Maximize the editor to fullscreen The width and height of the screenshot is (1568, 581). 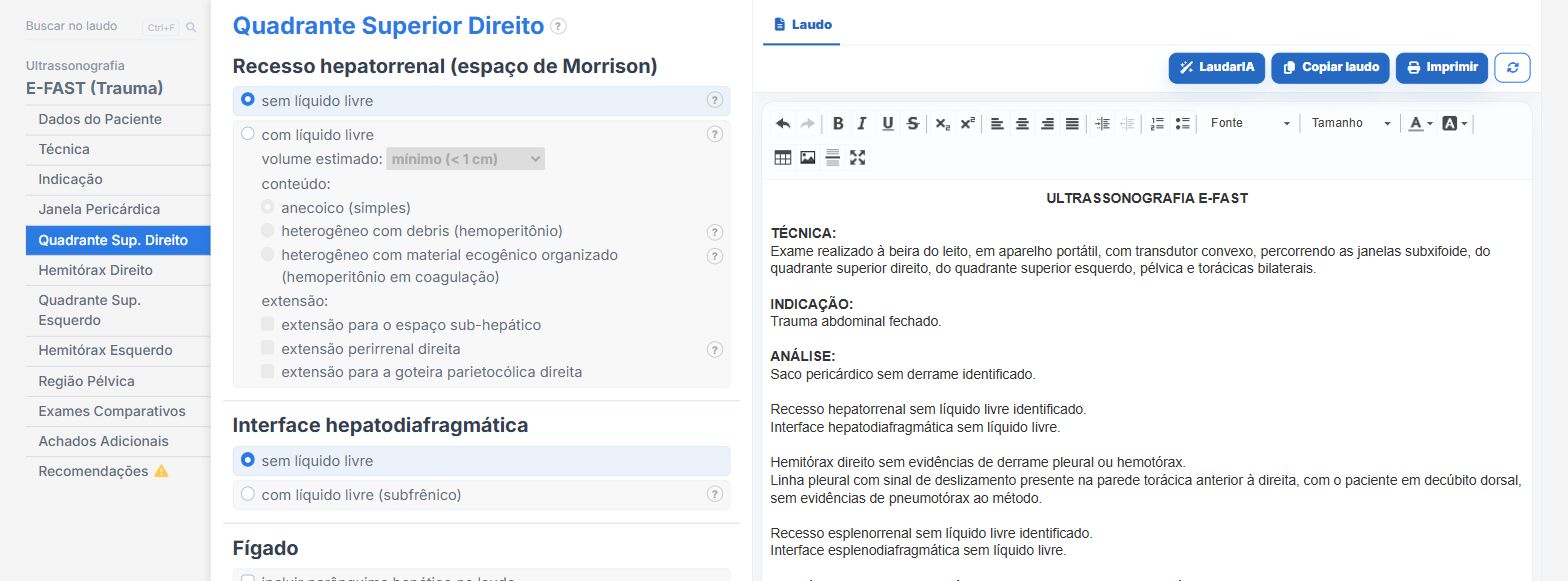(x=857, y=157)
